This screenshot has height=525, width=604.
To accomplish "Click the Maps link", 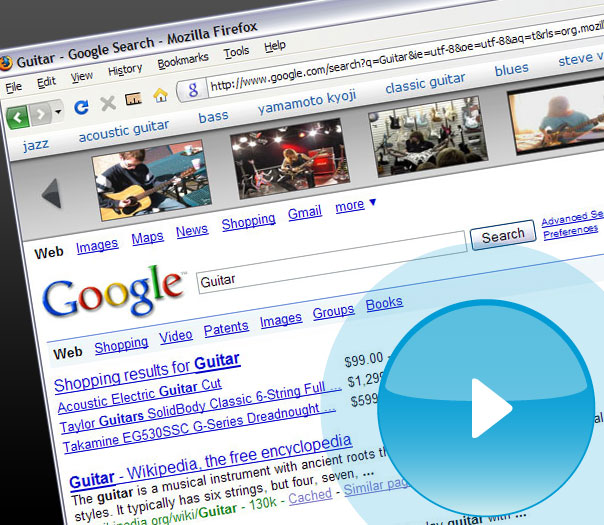I will pos(148,238).
